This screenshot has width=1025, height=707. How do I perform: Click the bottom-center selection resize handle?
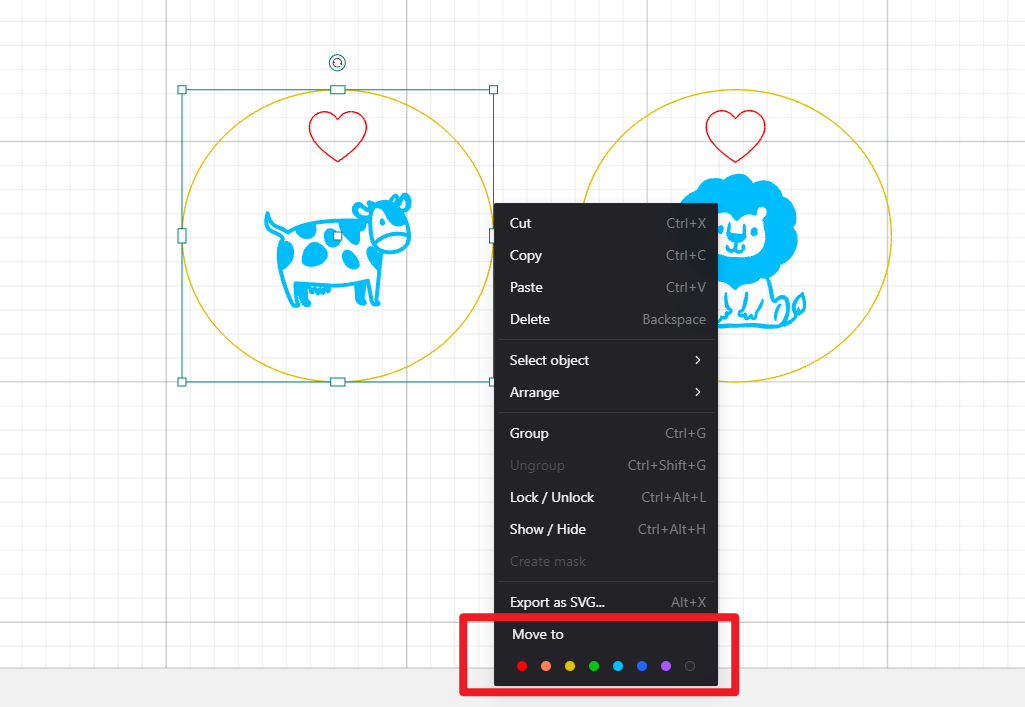click(x=338, y=382)
